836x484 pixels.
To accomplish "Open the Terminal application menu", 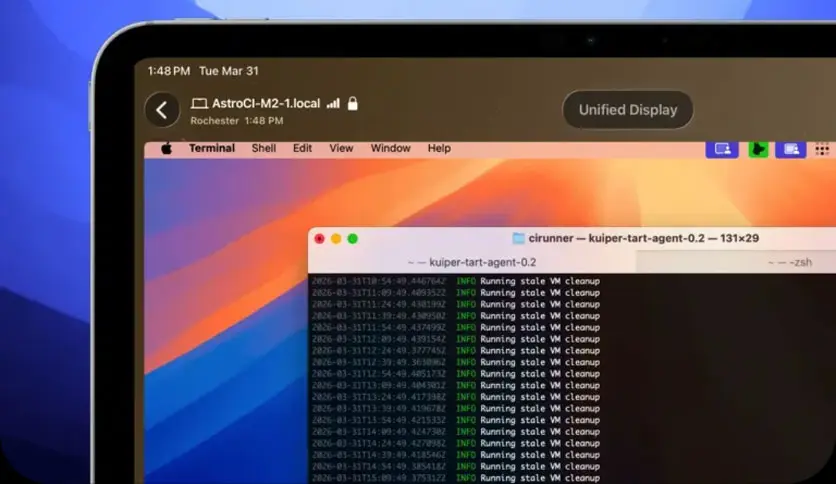I will (212, 148).
